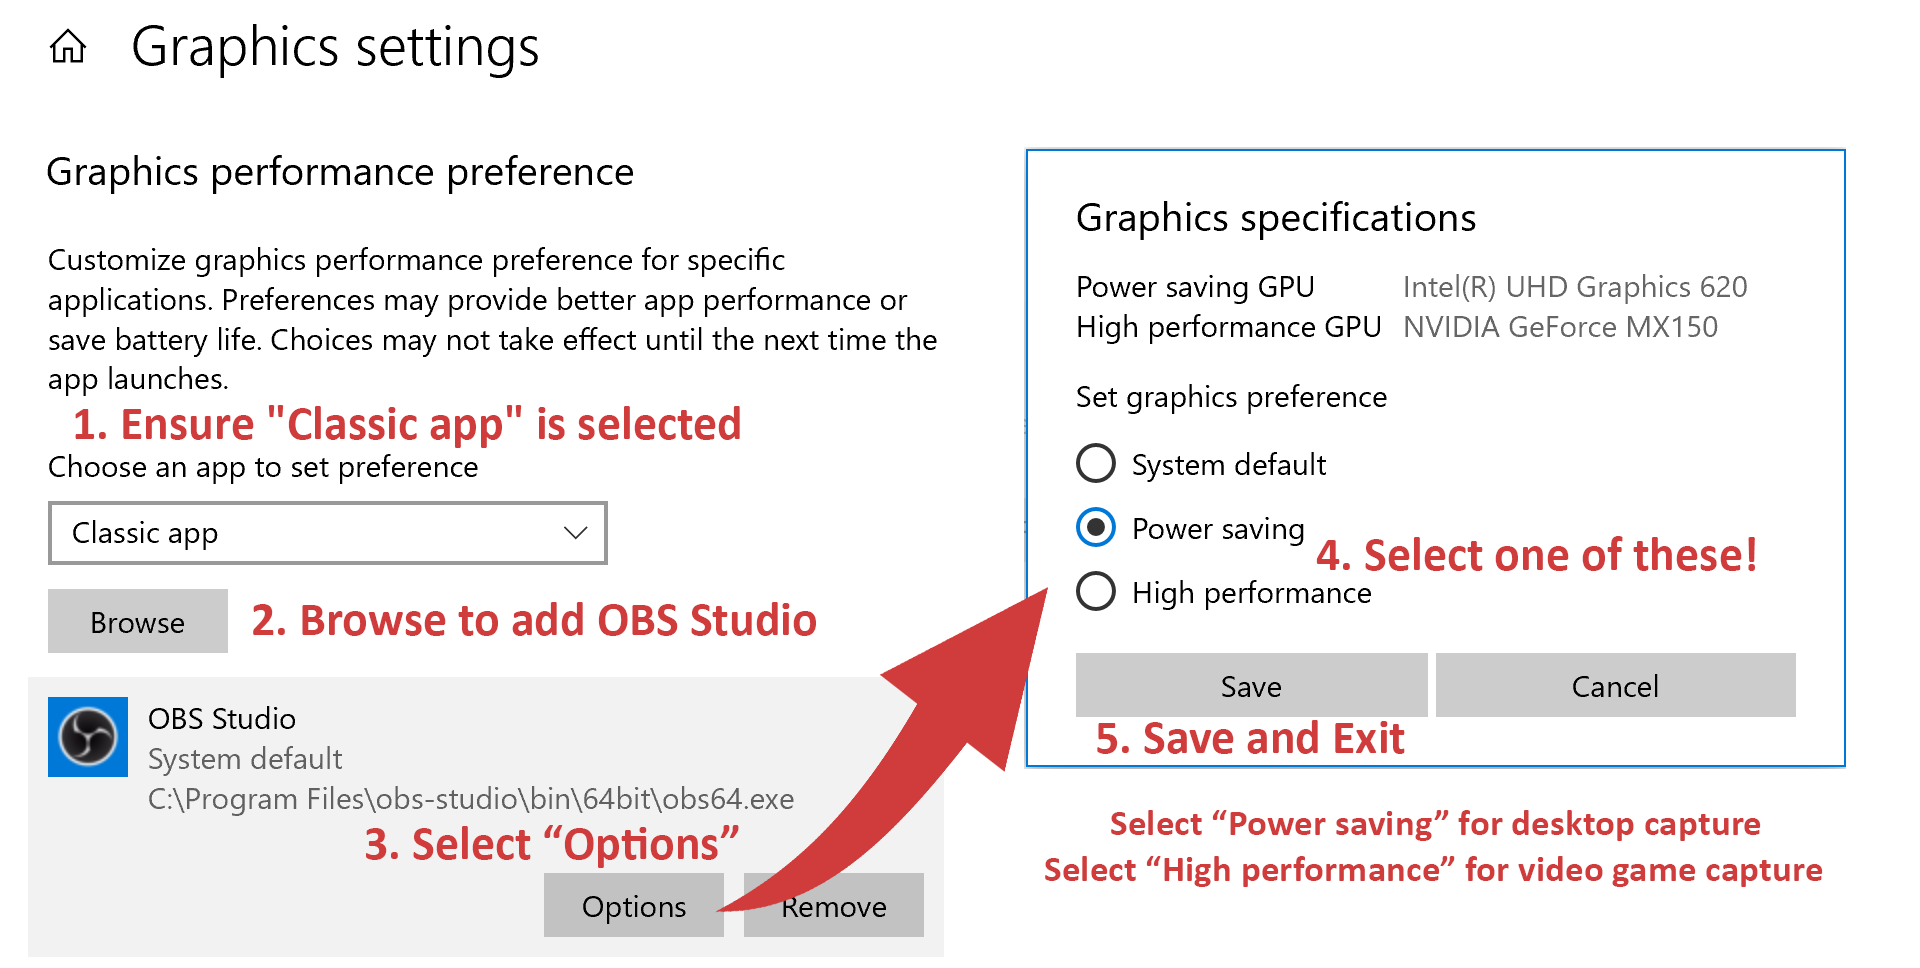The width and height of the screenshot is (1920, 968).
Task: Click the Options button for OBS Studio
Action: pyautogui.click(x=633, y=906)
